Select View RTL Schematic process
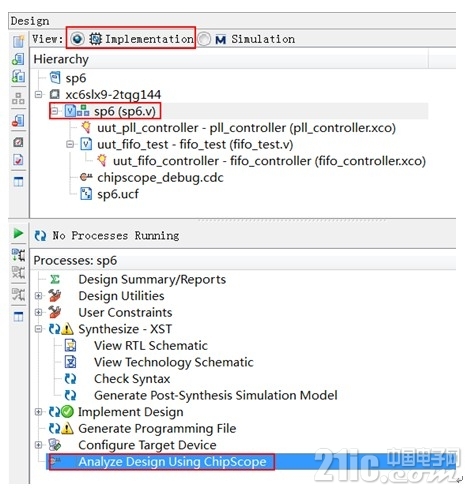Screen dimensions: 468x491 click(x=151, y=346)
